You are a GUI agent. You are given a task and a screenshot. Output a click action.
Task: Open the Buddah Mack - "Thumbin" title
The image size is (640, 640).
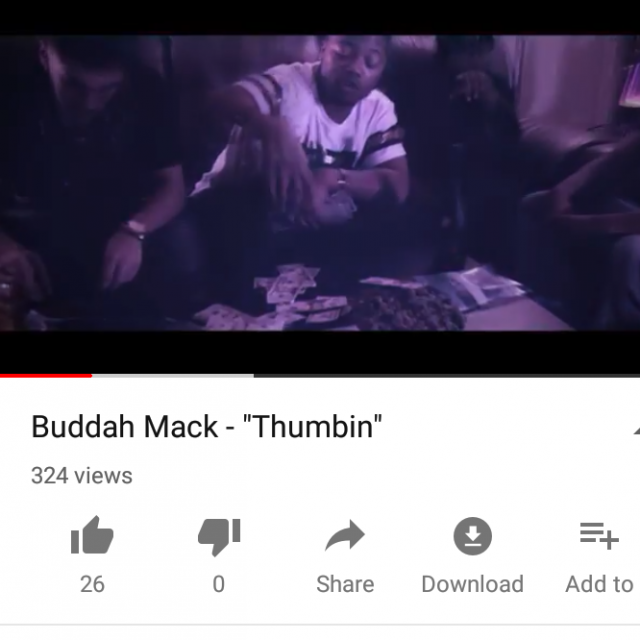click(x=207, y=427)
